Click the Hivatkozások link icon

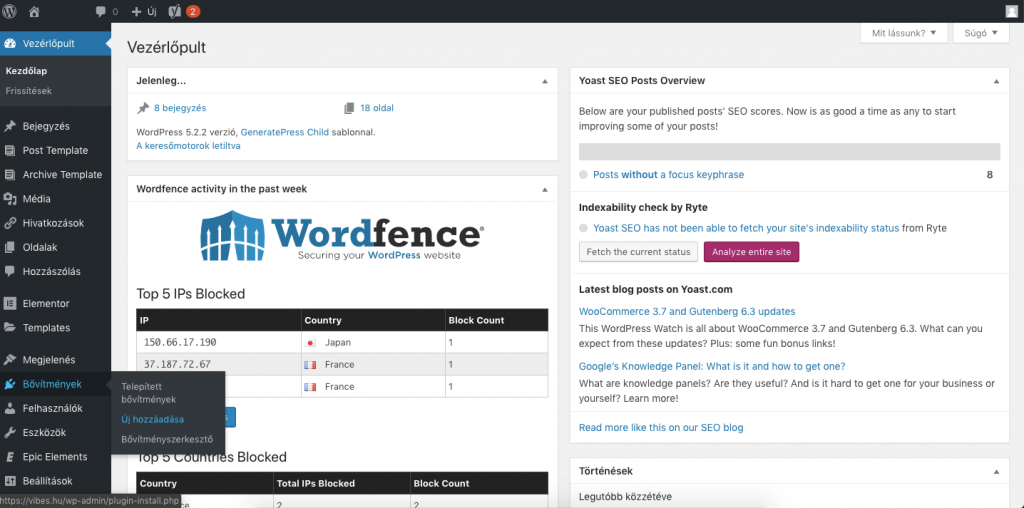[x=10, y=223]
